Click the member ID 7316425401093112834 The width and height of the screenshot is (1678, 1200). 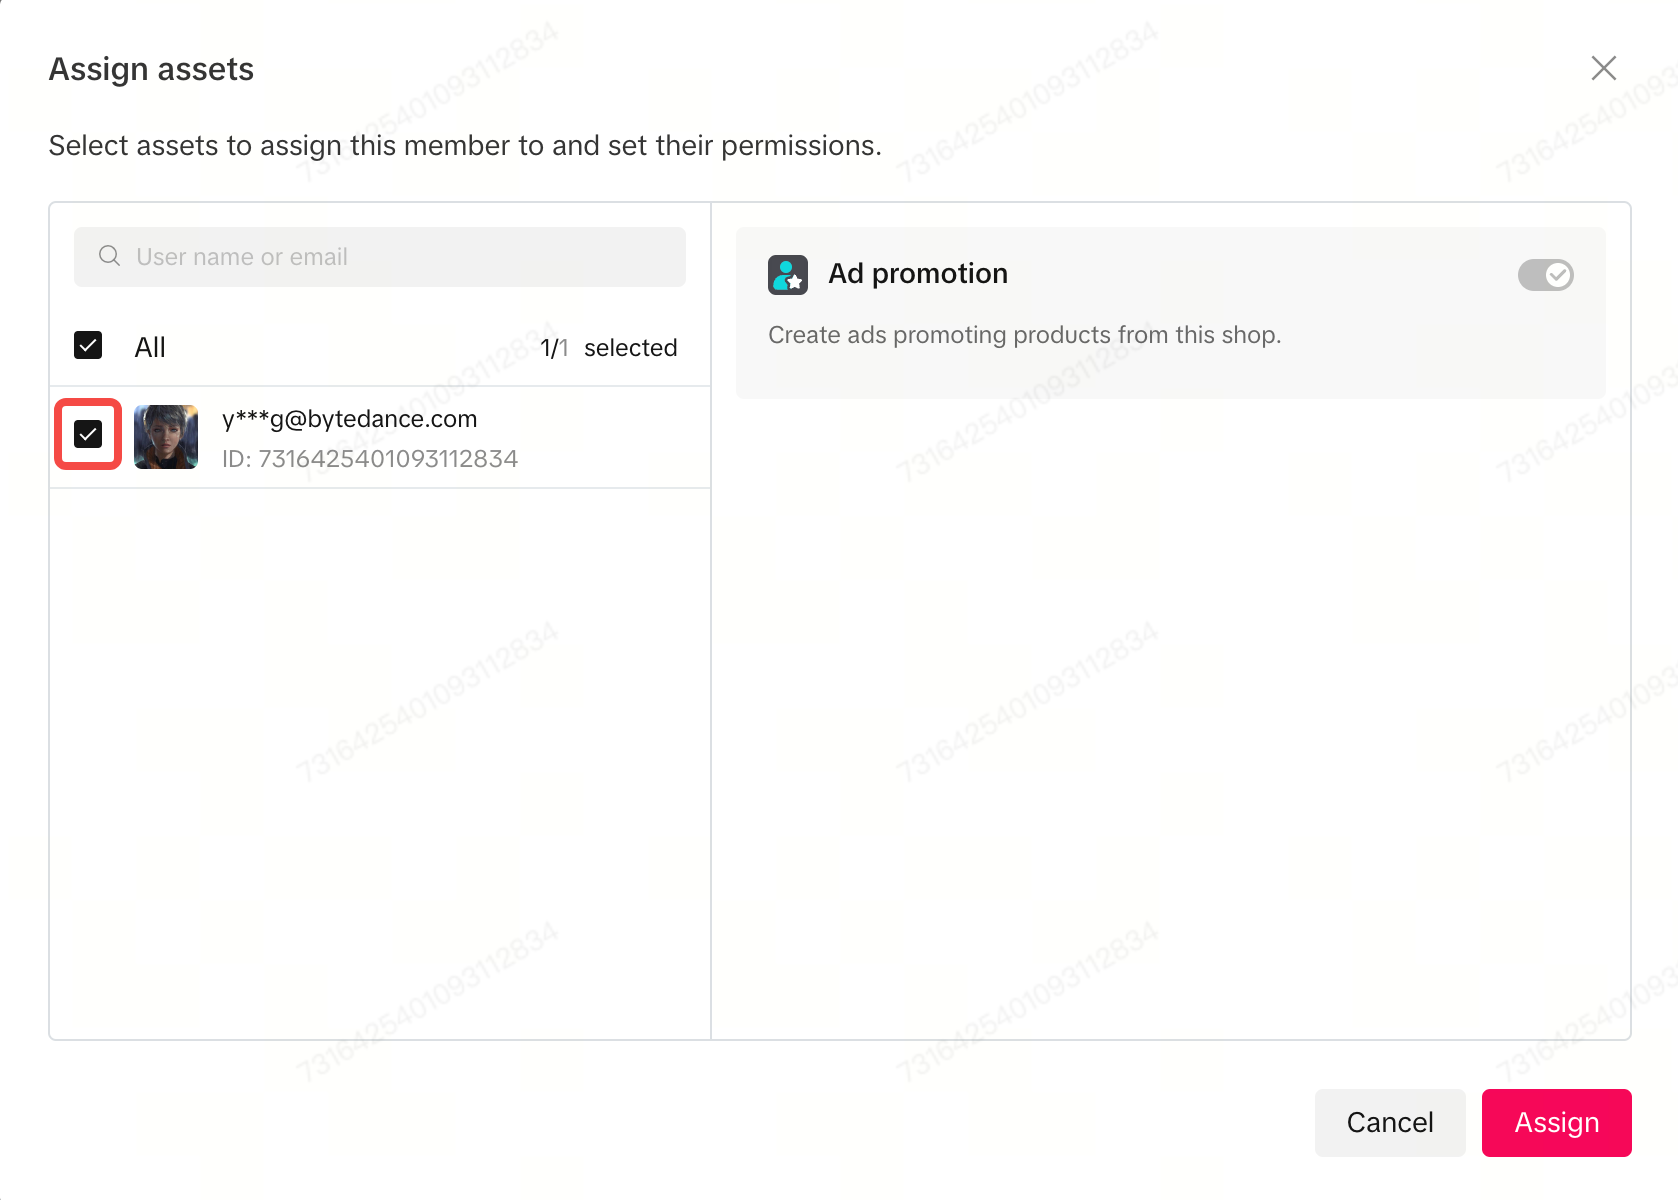(x=388, y=459)
